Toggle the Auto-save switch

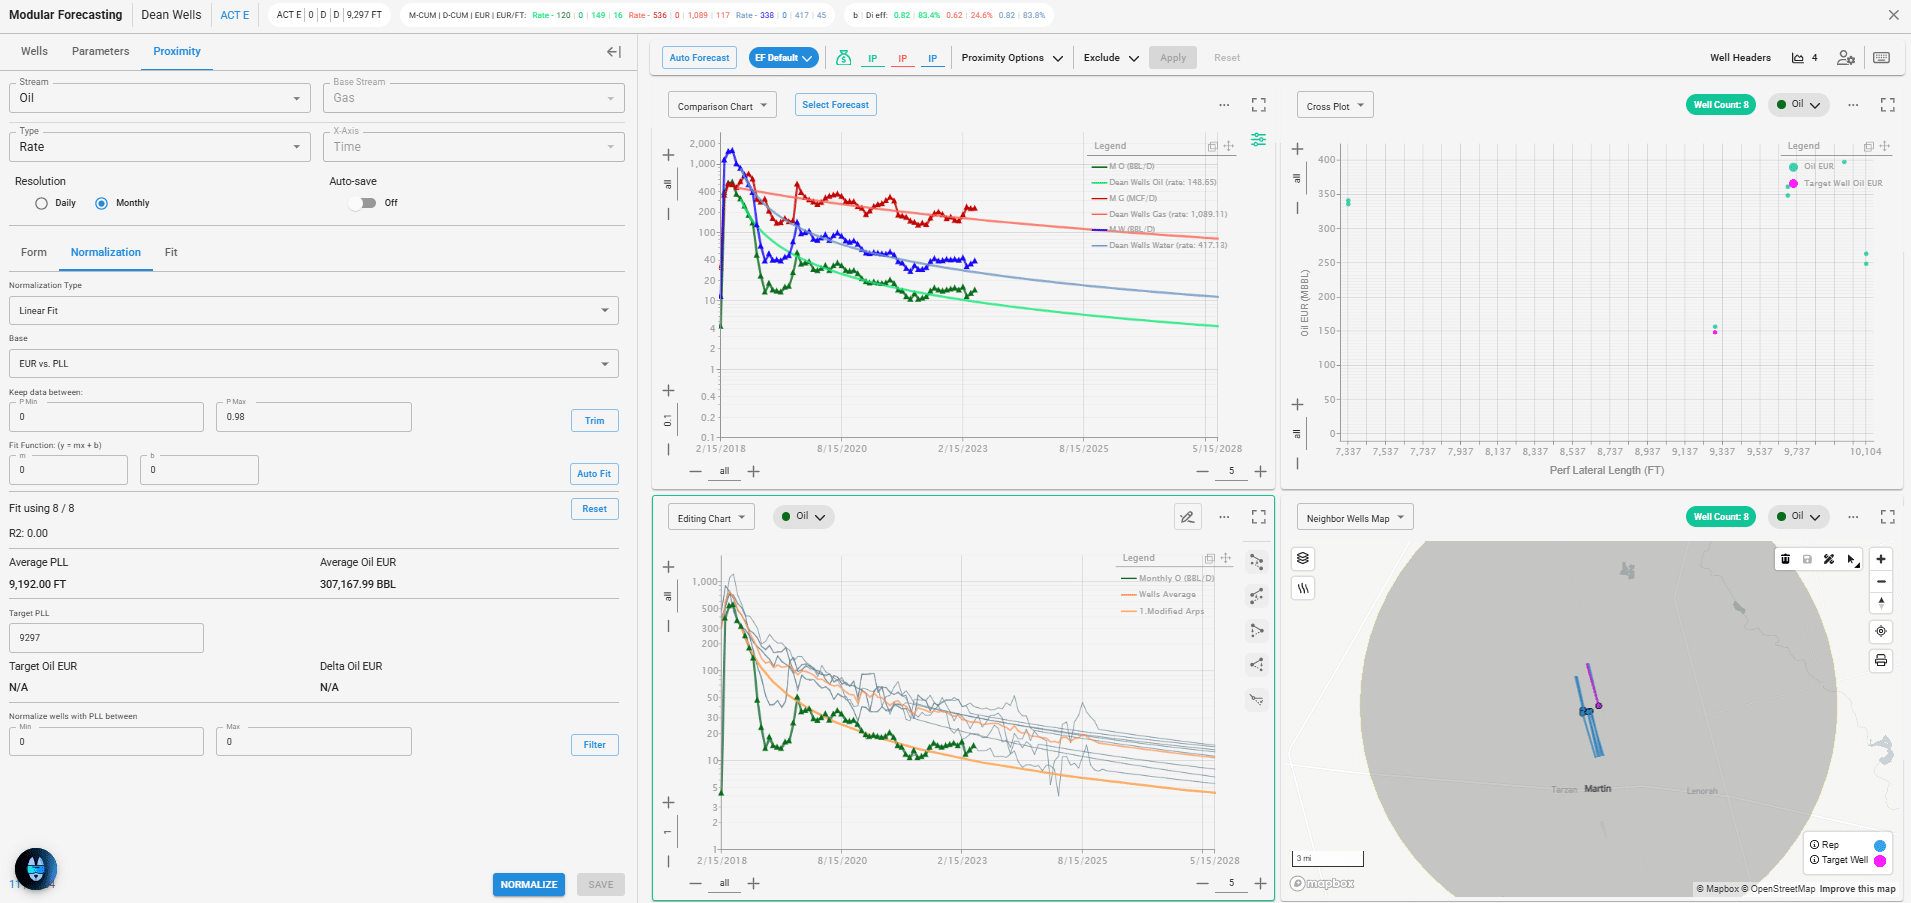tap(362, 203)
